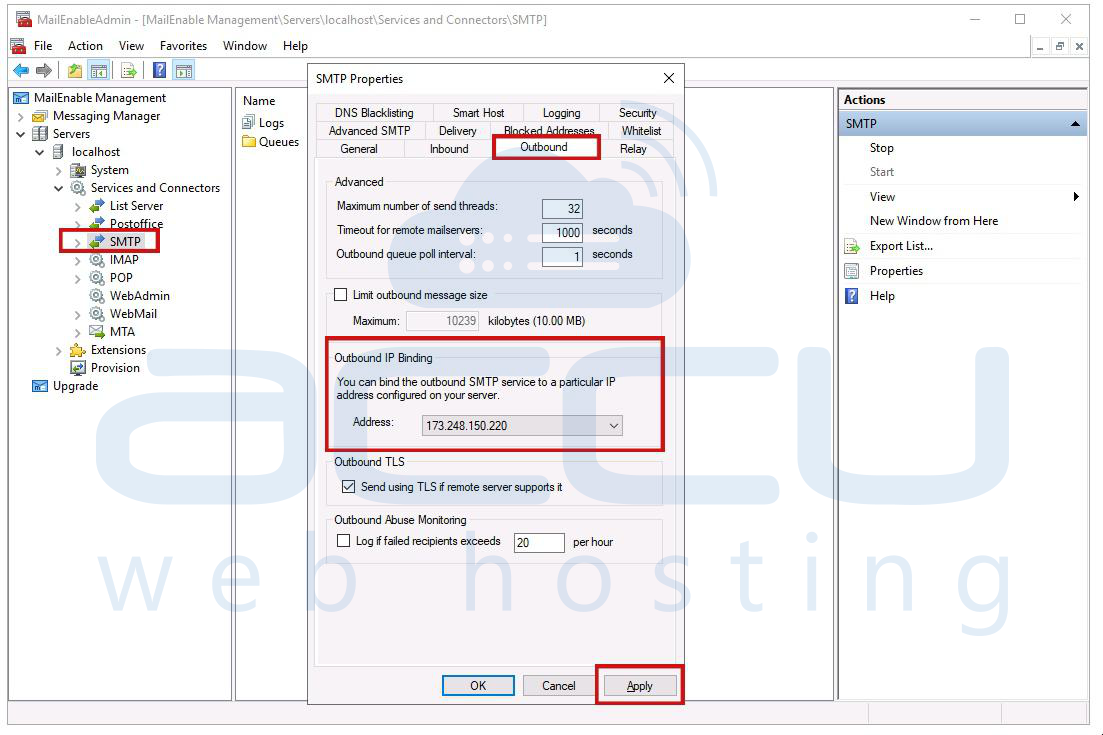The image size is (1103, 735).
Task: Click the Timeout for remote mailservers field
Action: point(562,232)
